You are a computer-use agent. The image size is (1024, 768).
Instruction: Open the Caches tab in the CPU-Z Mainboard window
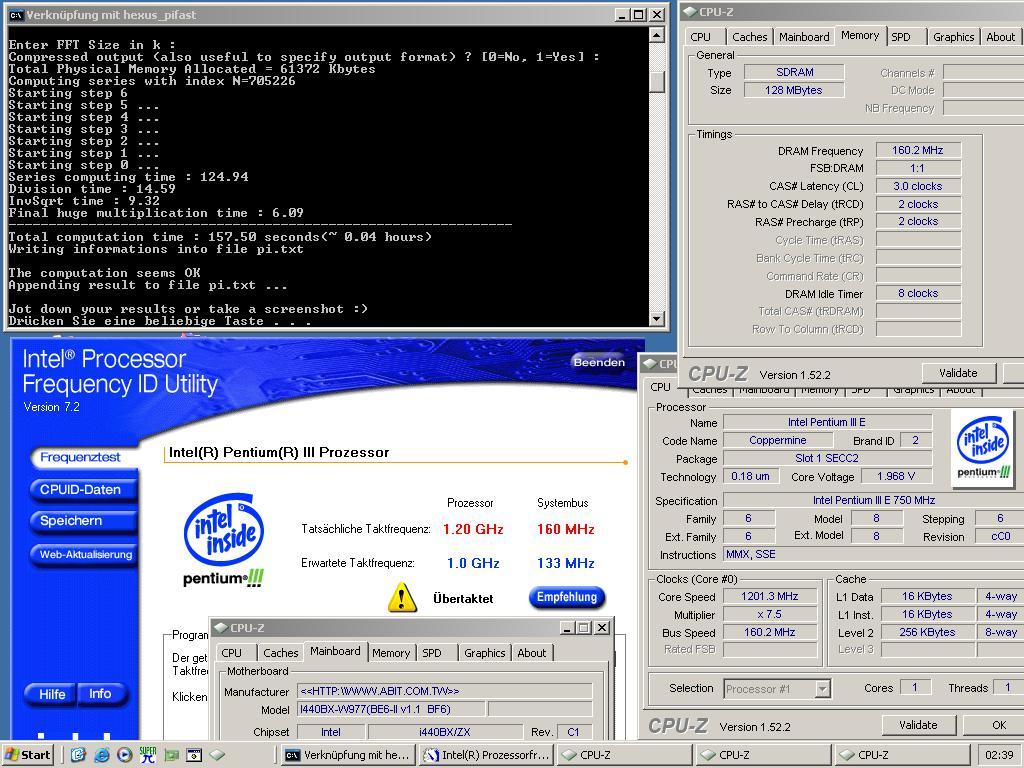281,653
